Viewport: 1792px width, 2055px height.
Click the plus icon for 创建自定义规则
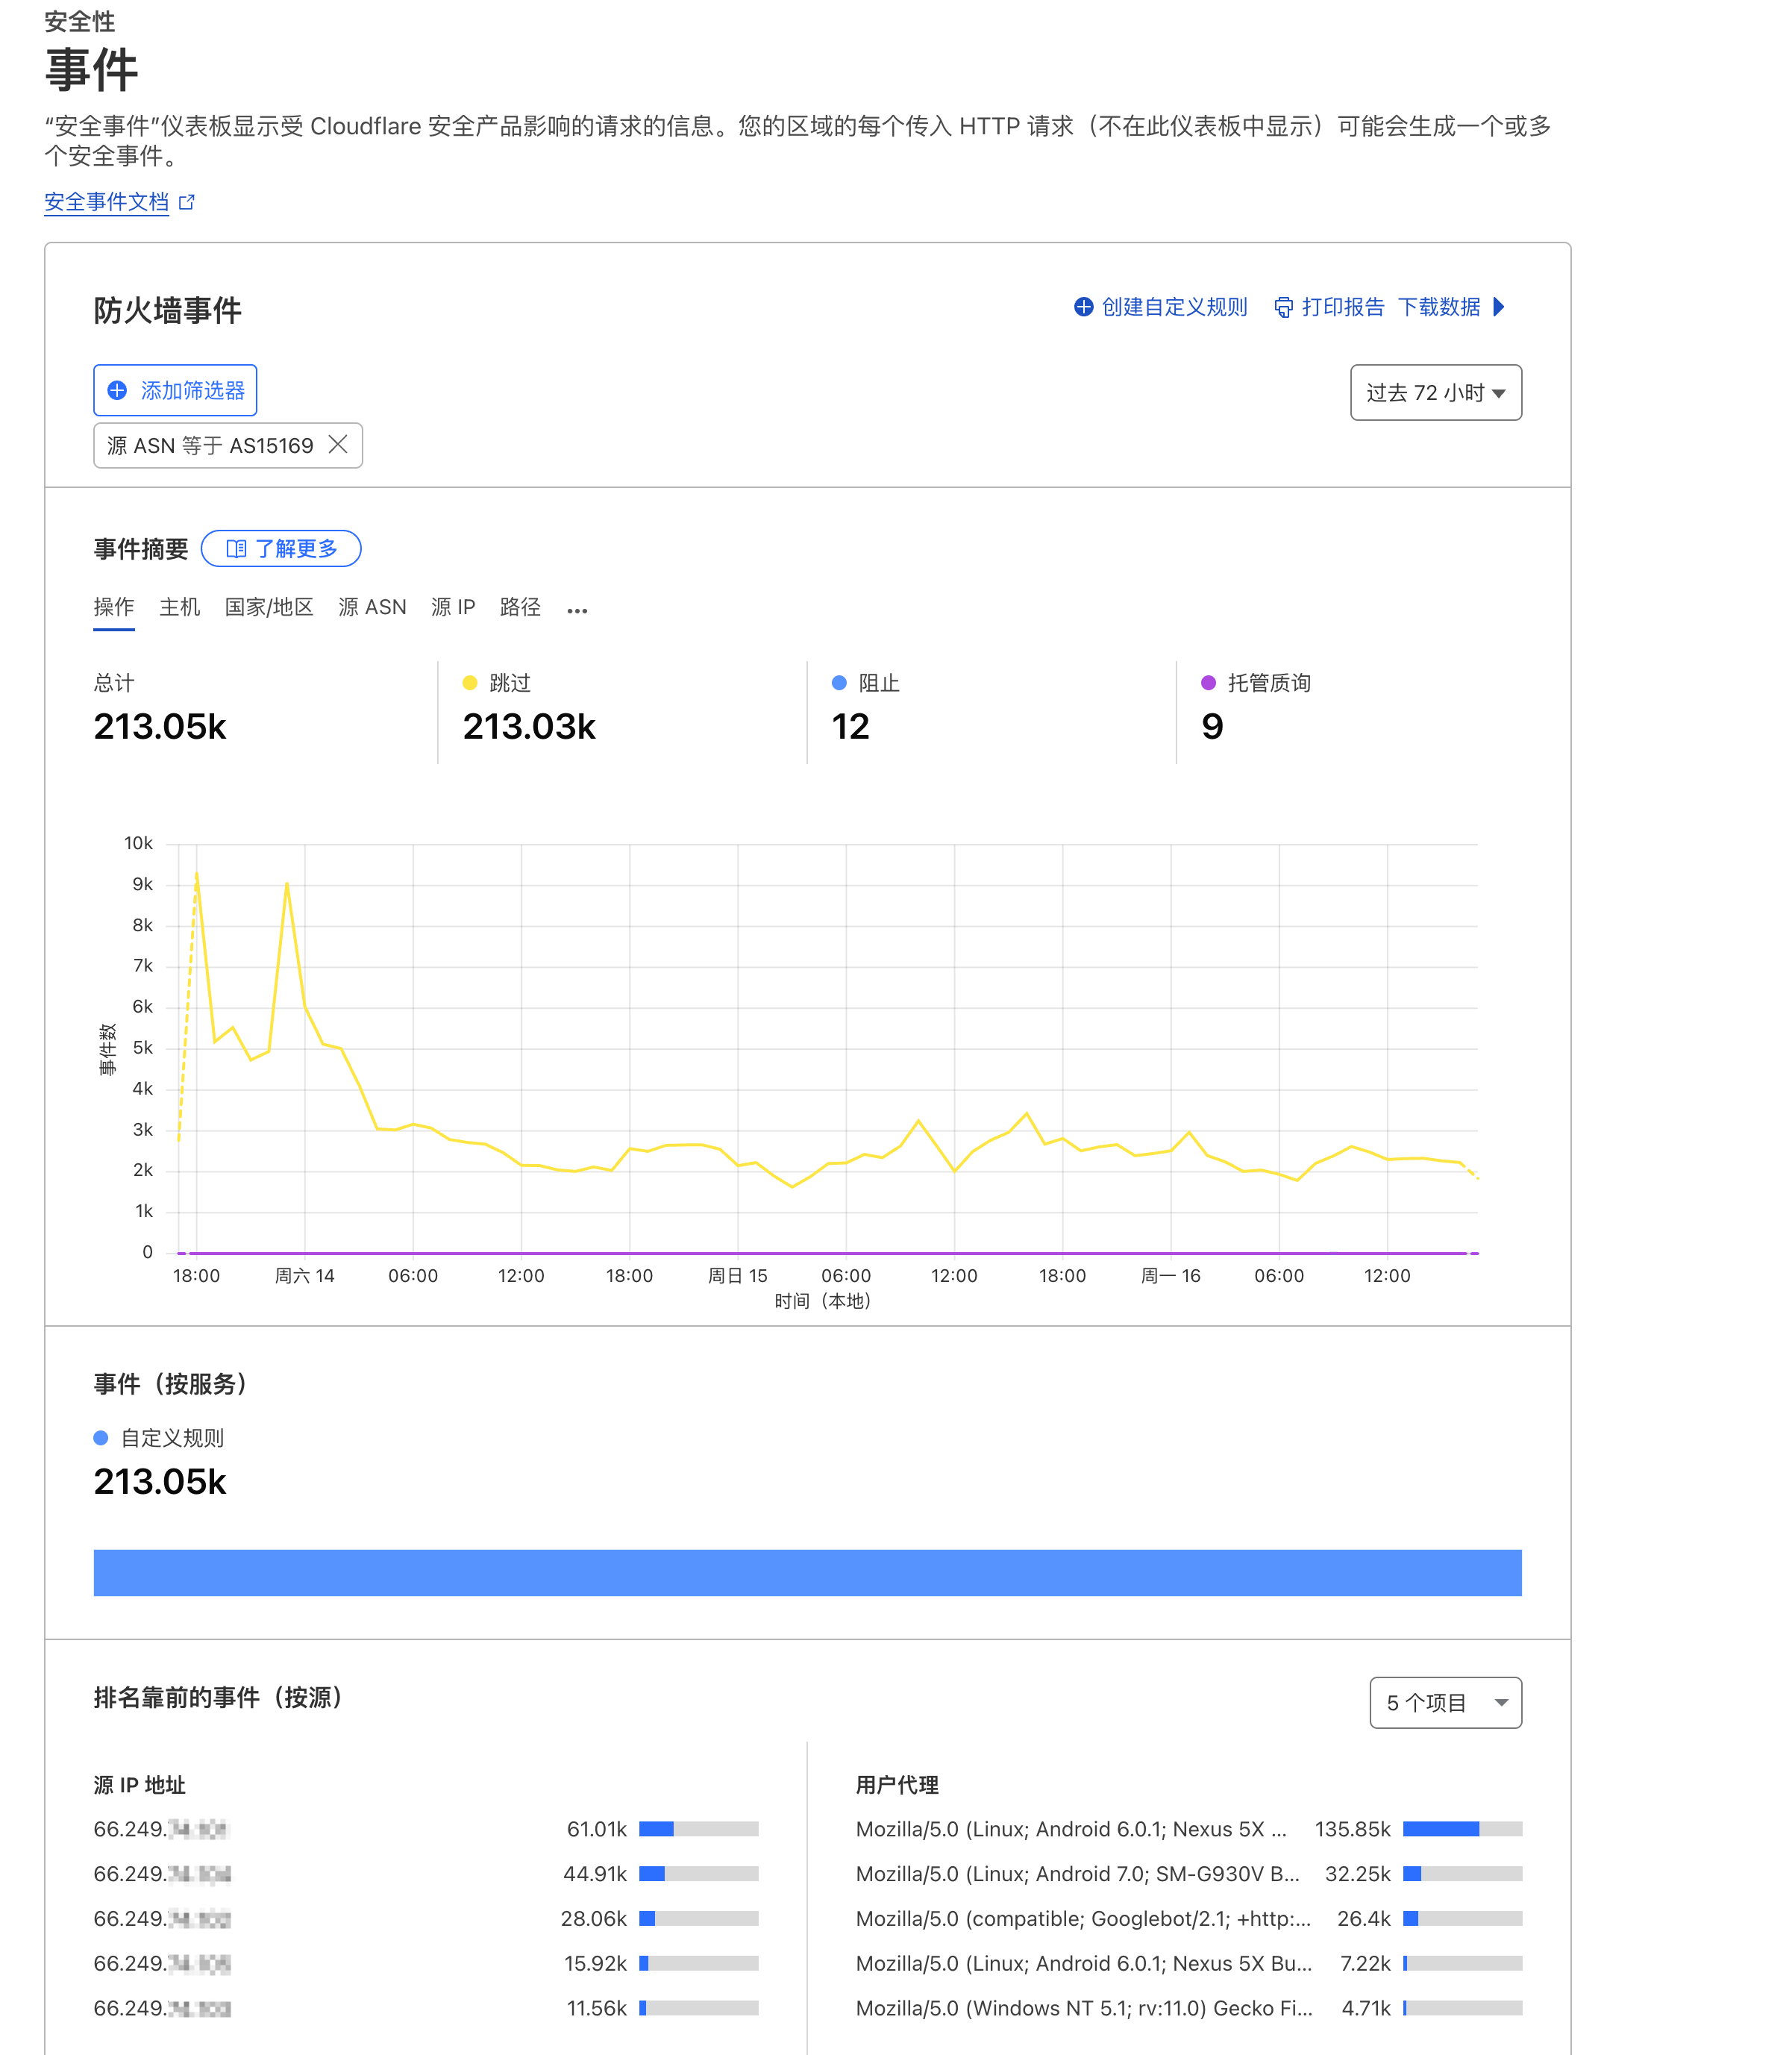tap(1083, 307)
